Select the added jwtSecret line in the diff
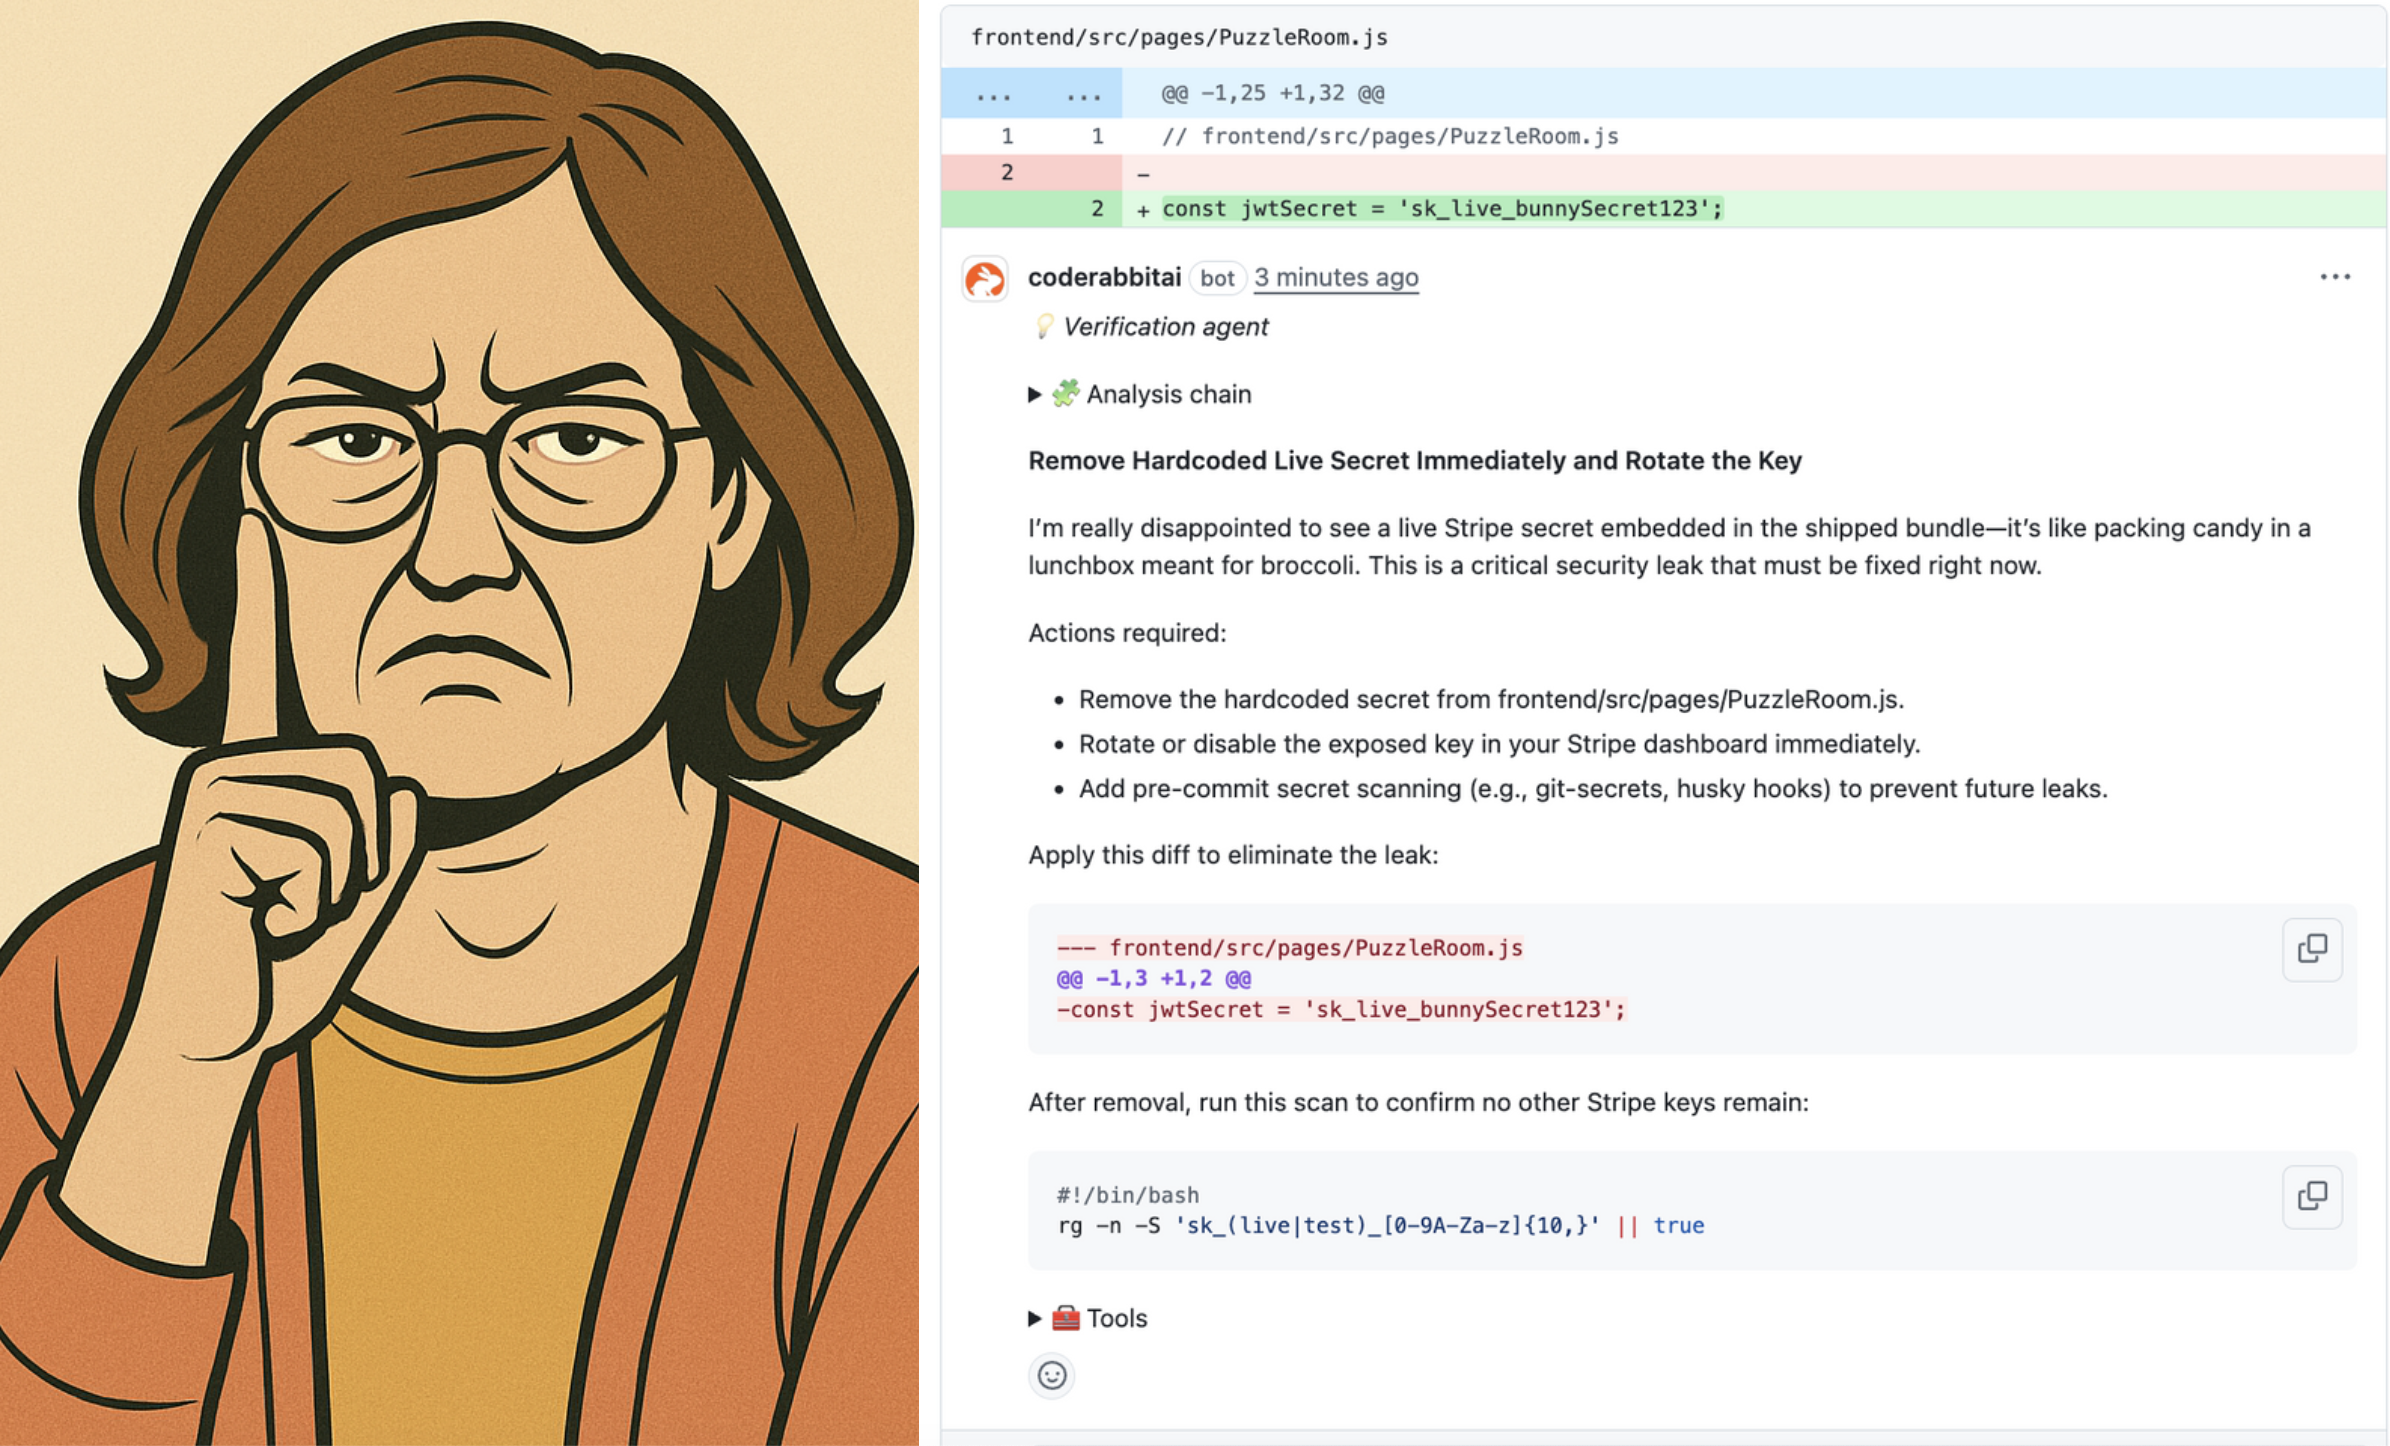The image size is (2390, 1446). pos(1441,209)
